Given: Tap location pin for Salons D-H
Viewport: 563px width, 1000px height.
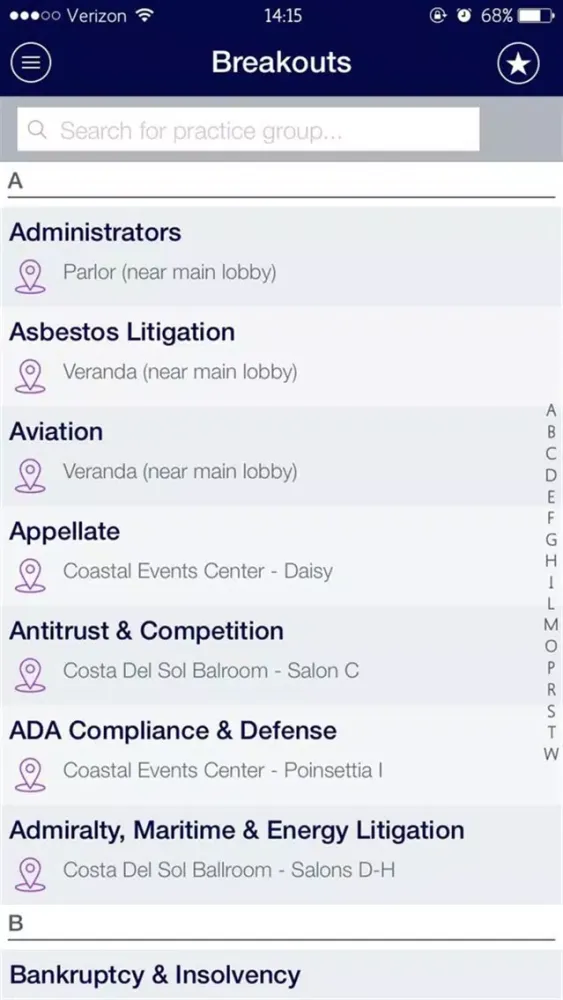Looking at the screenshot, I should click(30, 874).
